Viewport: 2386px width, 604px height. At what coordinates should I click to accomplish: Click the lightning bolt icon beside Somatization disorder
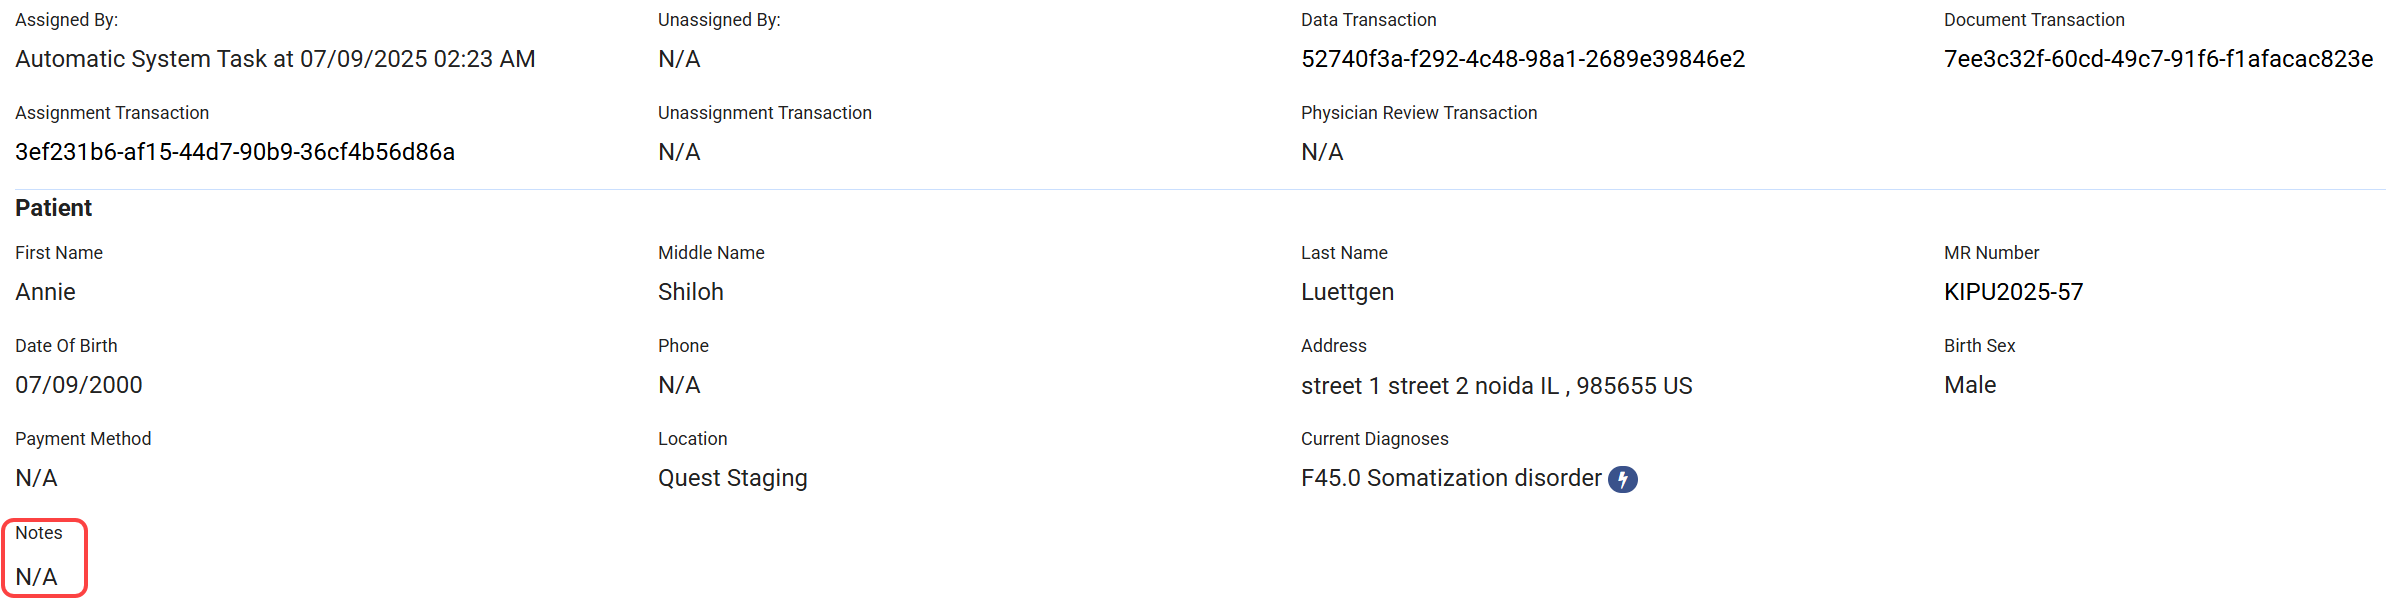point(1622,480)
